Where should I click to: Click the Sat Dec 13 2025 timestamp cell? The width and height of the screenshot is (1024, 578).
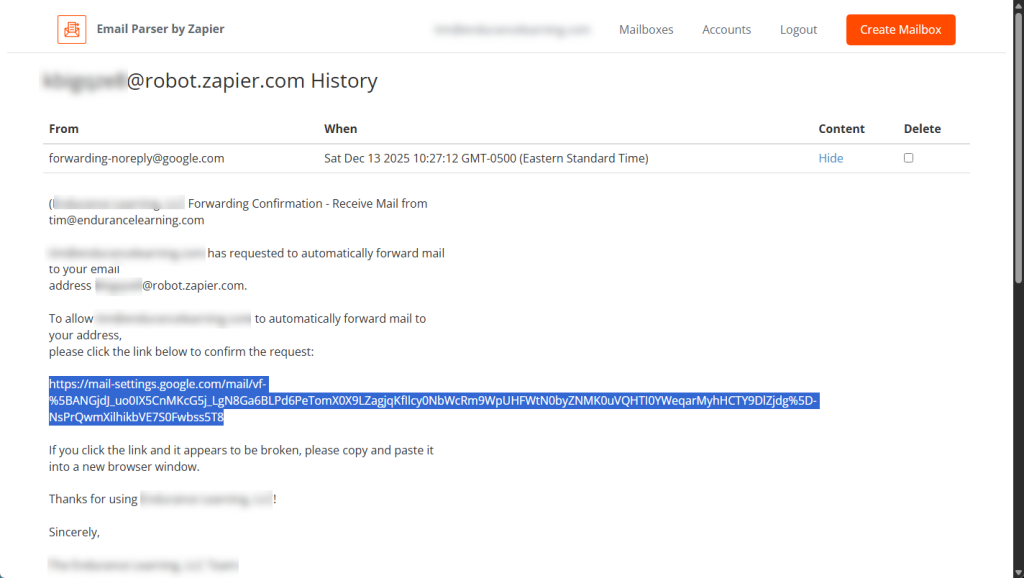pos(486,158)
